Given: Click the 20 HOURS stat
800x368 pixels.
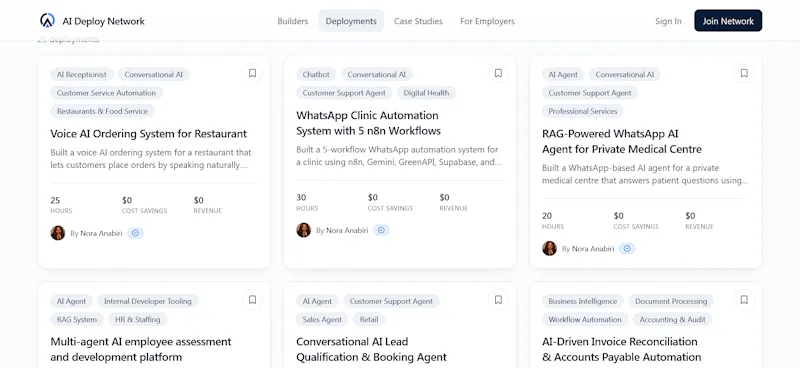Looking at the screenshot, I should [553, 220].
